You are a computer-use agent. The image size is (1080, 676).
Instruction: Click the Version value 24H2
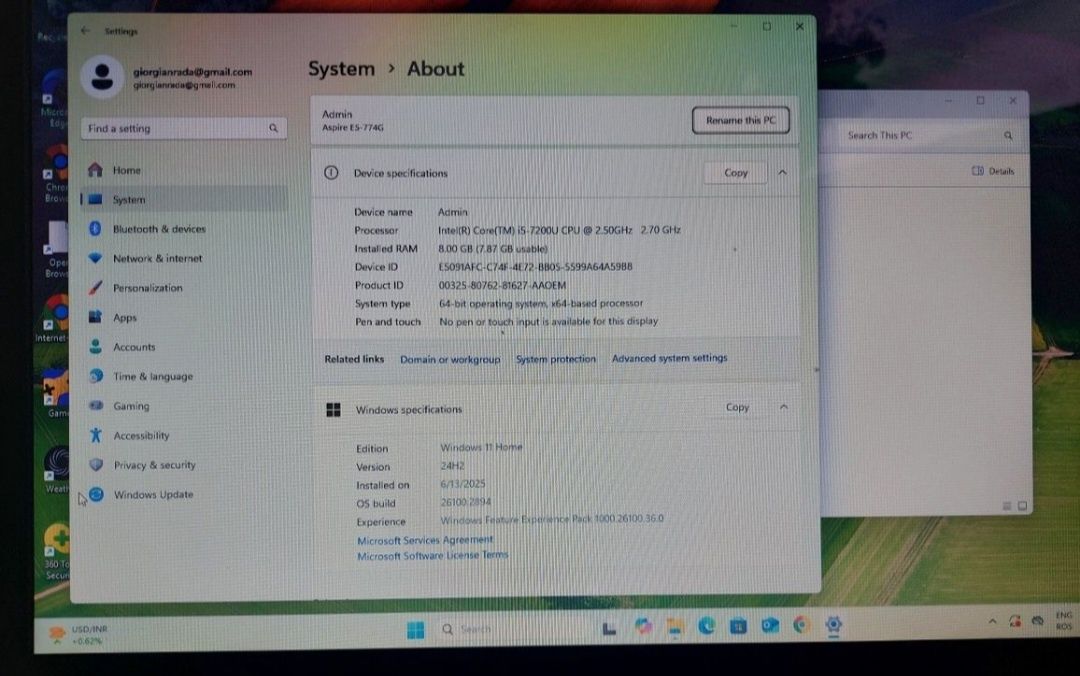click(453, 466)
